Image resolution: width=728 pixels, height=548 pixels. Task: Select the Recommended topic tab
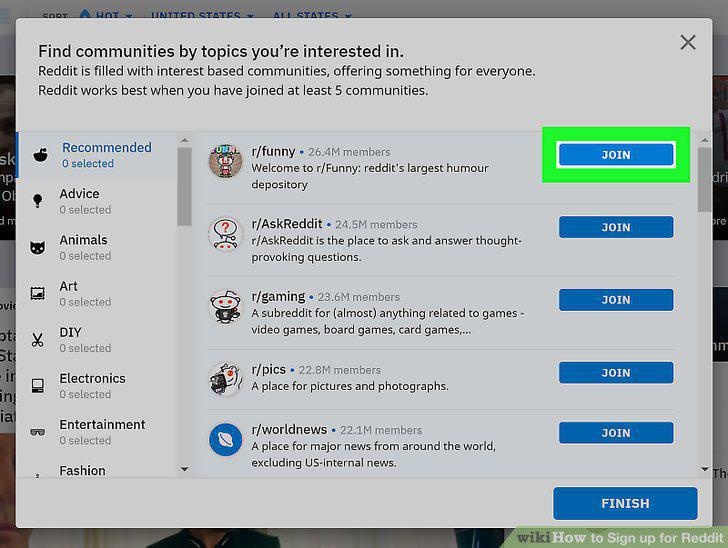[x=97, y=155]
